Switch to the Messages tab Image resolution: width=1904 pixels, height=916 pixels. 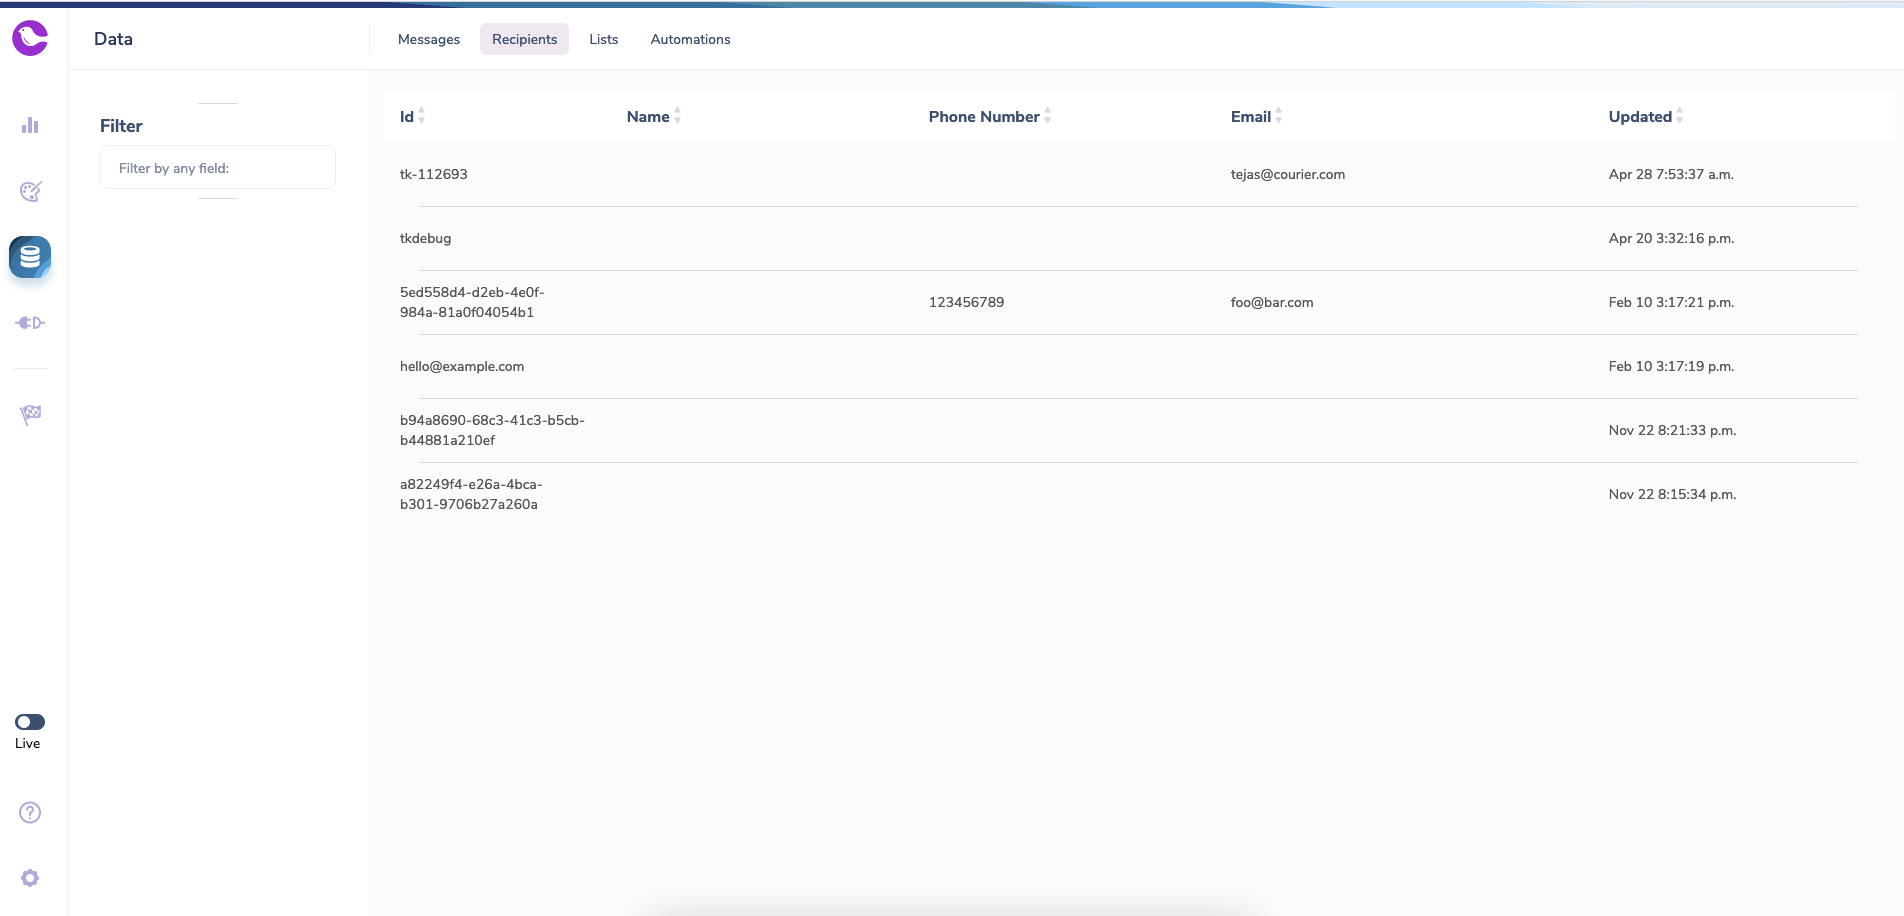point(429,39)
